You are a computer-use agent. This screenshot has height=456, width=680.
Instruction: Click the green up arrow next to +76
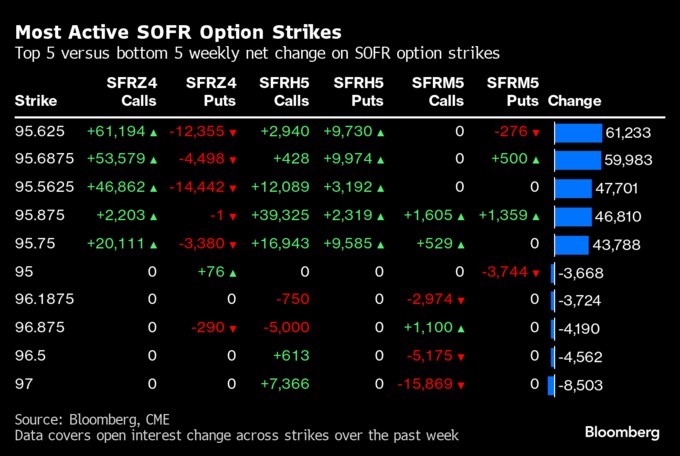coord(233,273)
